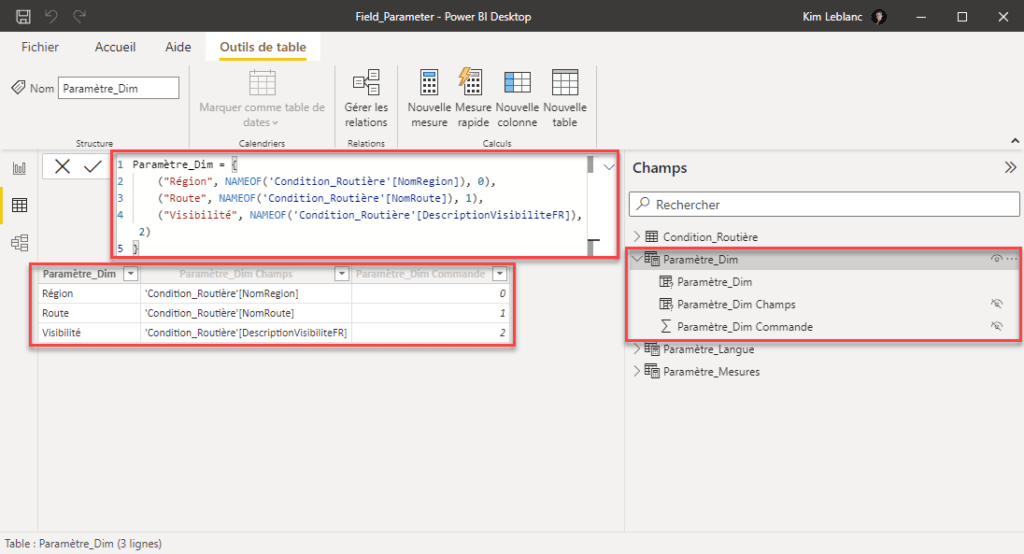Expand the Paramètre_Langue table

[637, 349]
